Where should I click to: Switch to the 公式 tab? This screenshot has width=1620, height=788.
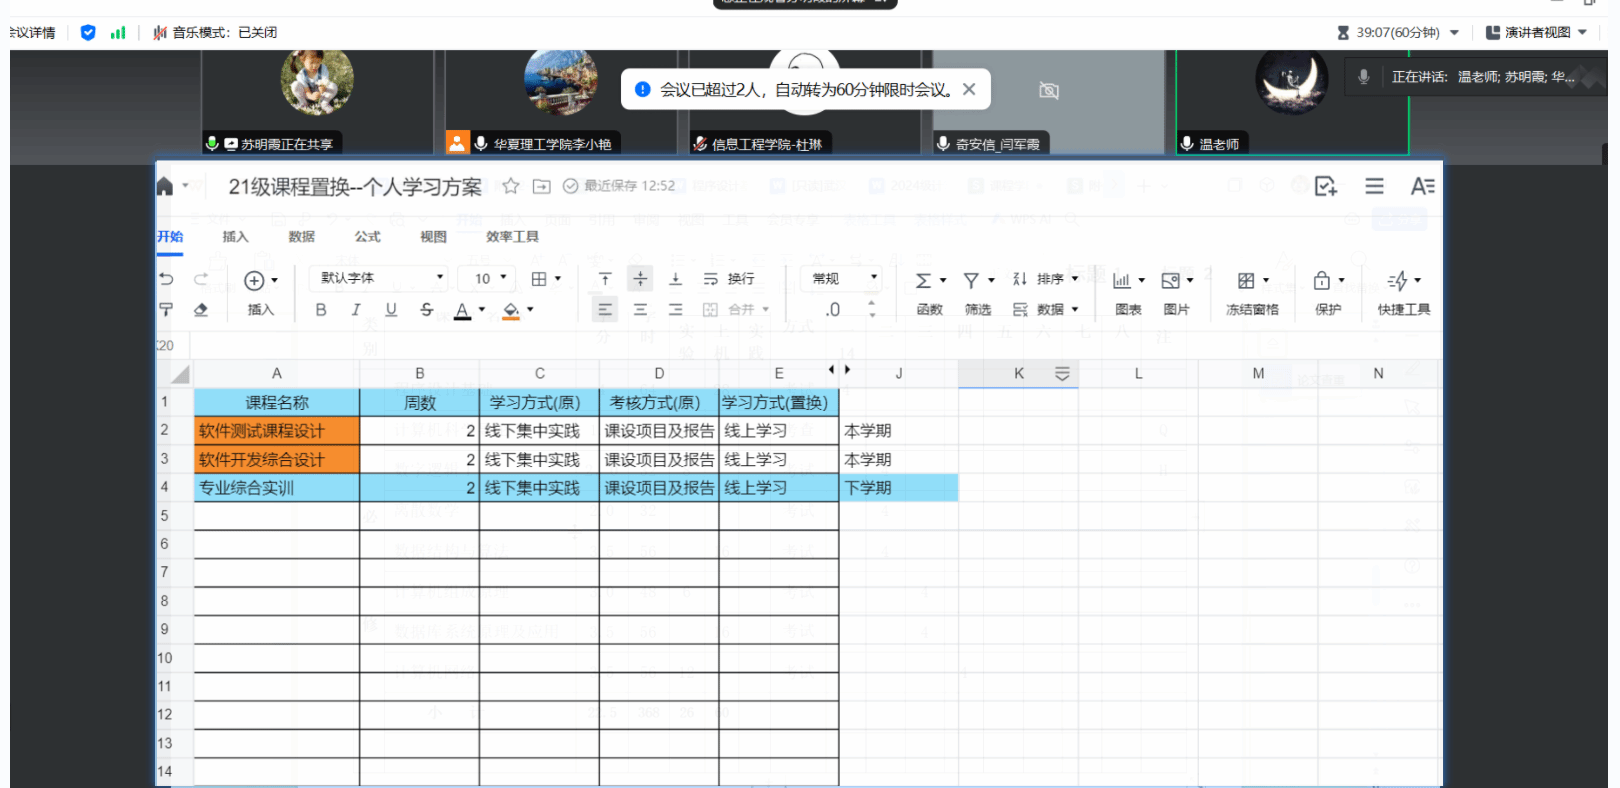pyautogui.click(x=367, y=237)
